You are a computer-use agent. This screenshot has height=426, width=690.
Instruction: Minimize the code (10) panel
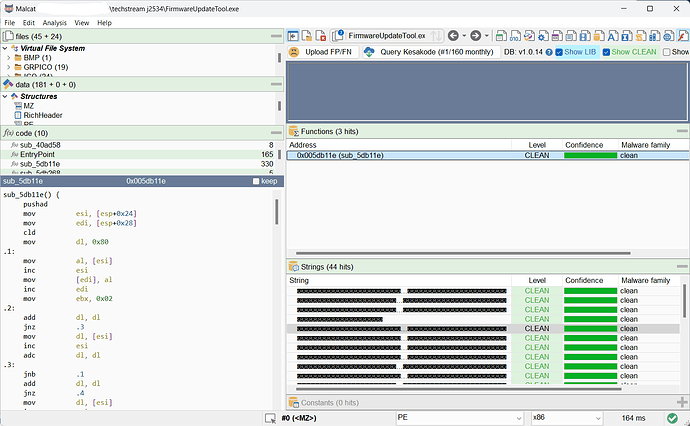(x=276, y=132)
